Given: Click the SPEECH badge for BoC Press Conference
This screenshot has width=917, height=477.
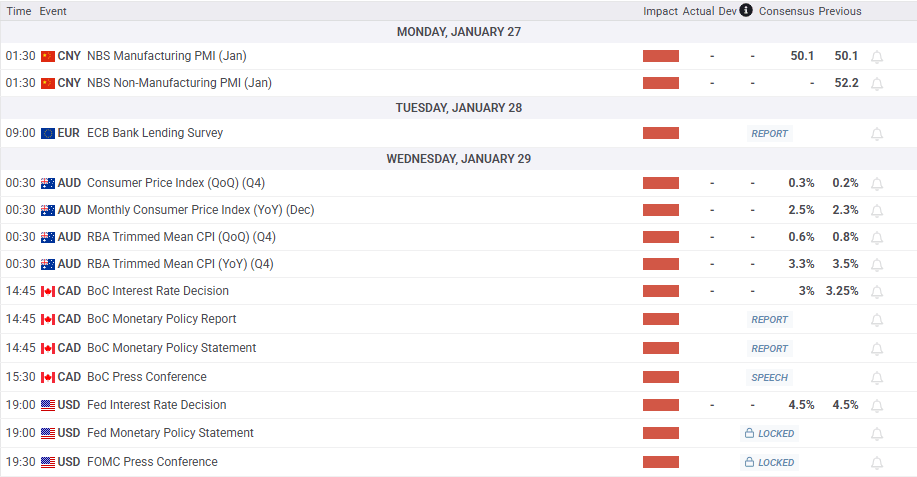Looking at the screenshot, I should (769, 378).
